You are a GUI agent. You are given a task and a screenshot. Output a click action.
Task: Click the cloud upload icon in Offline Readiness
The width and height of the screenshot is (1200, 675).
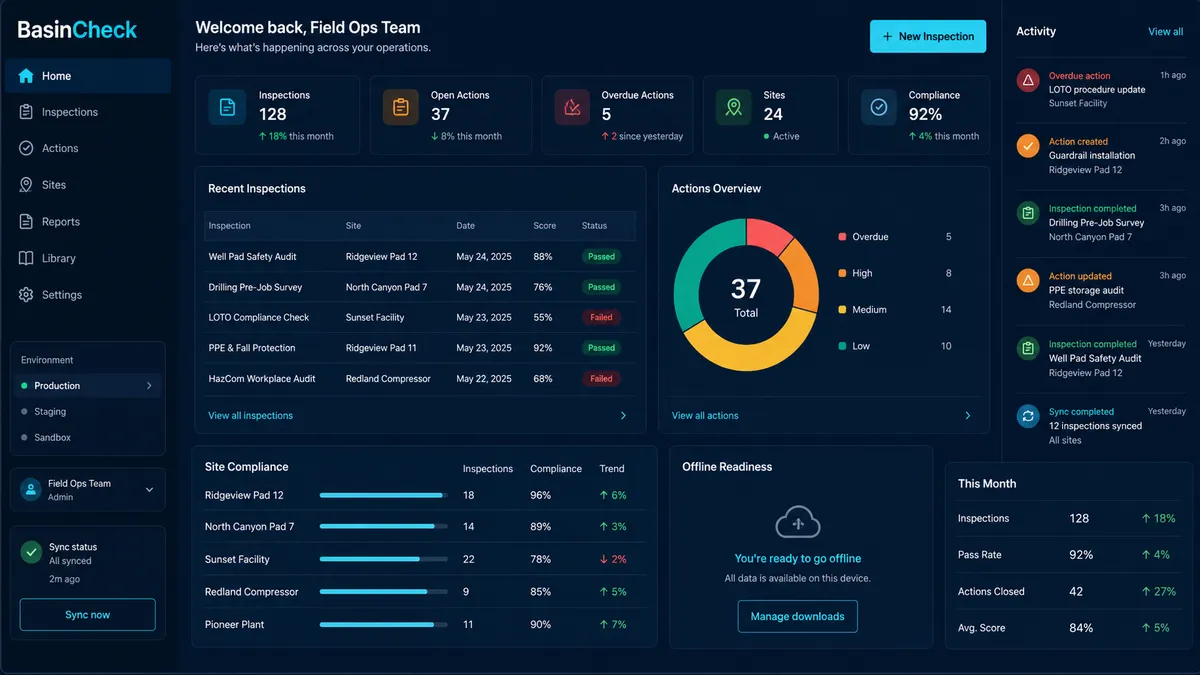(x=798, y=523)
